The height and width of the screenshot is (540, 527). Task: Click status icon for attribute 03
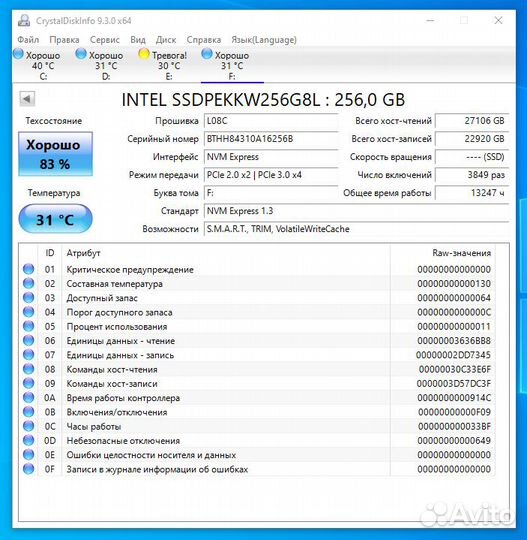point(29,298)
